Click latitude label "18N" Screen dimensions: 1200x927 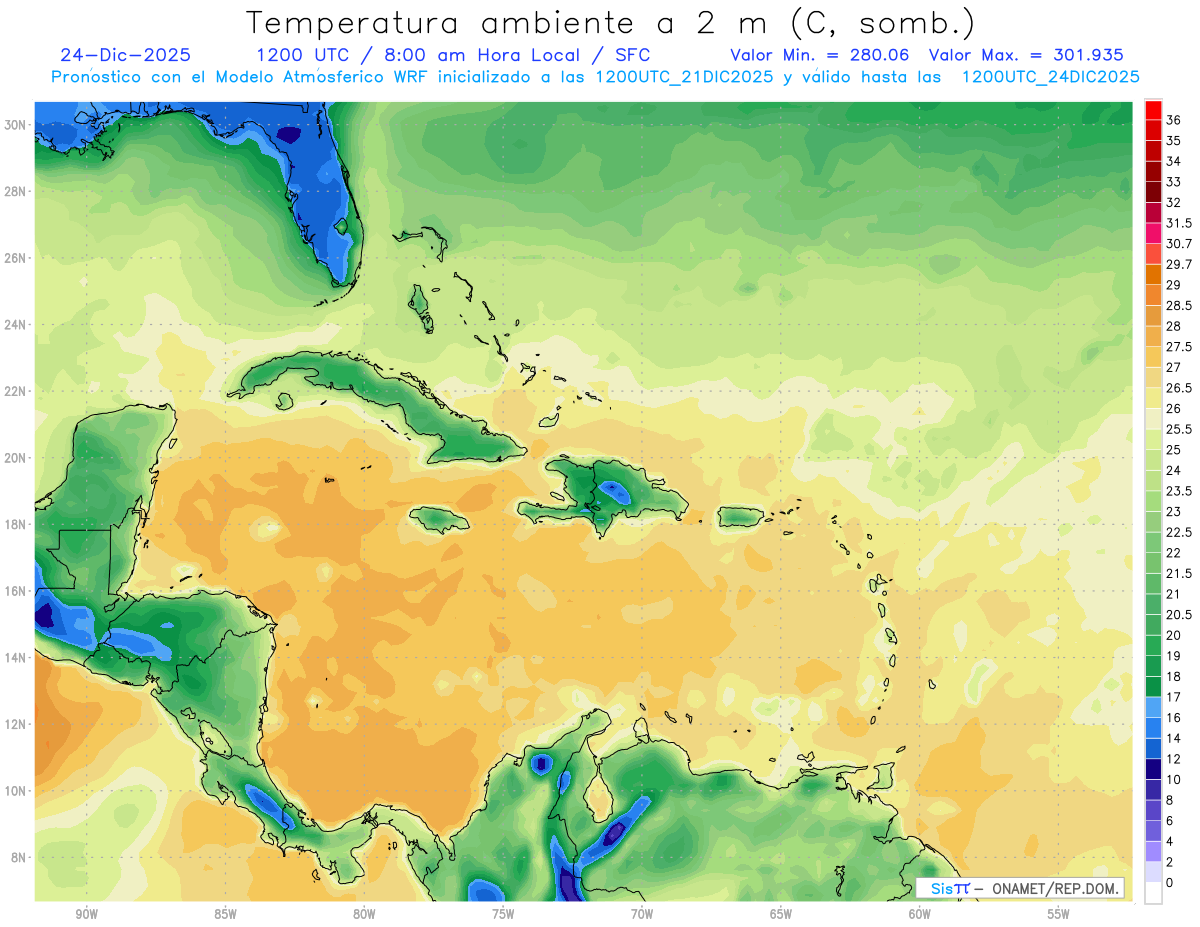pos(15,524)
